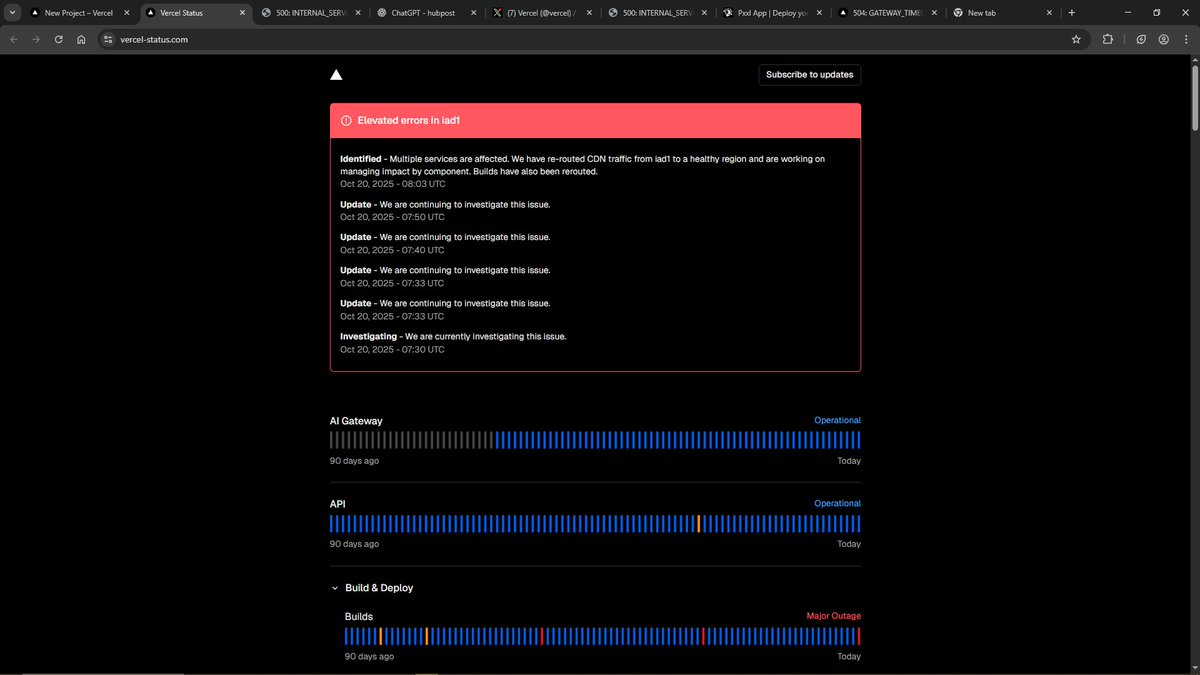
Task: Click the orange incident bar in API uptime
Action: [698, 524]
